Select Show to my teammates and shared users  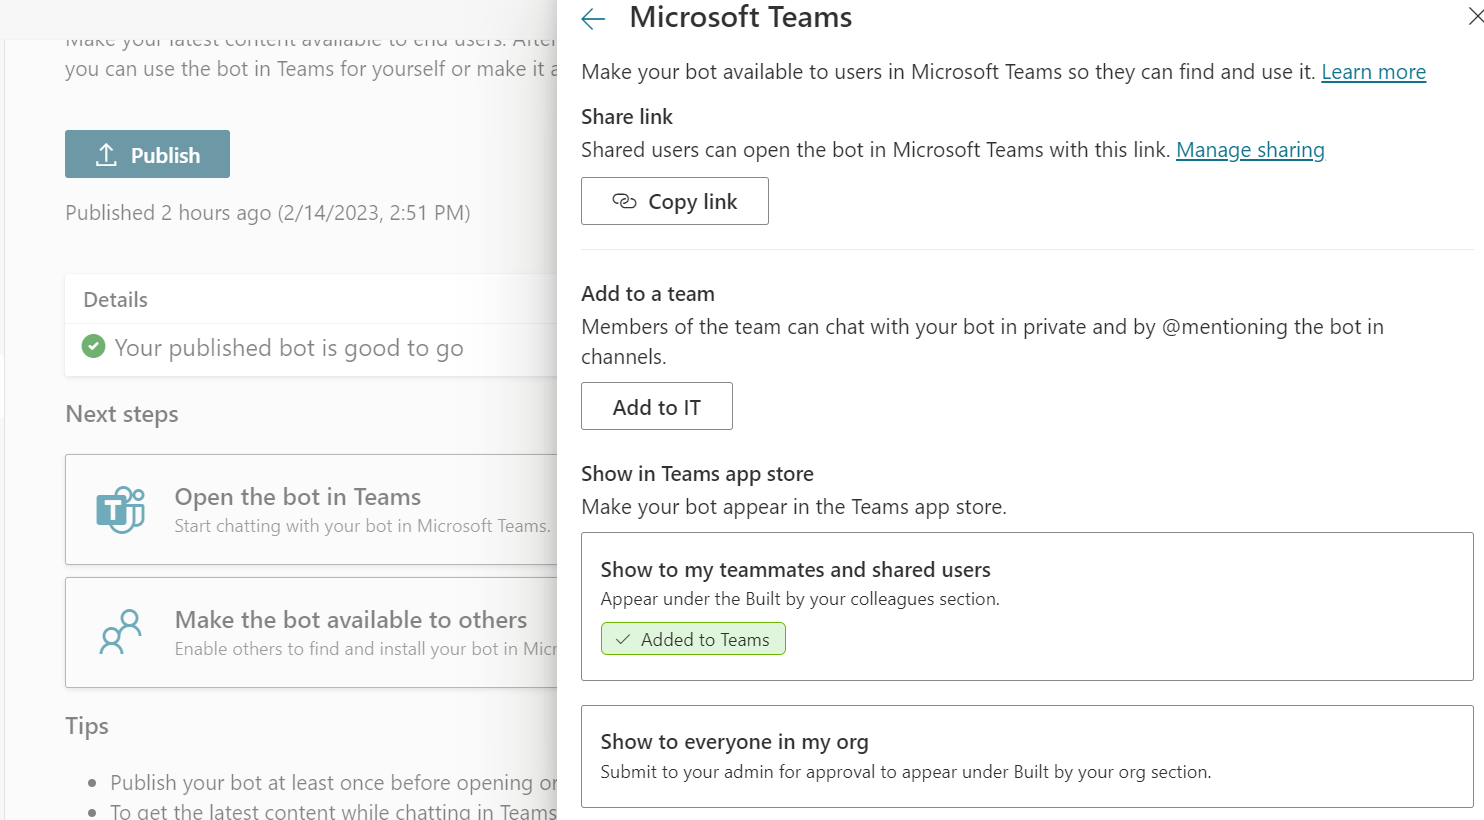1027,606
